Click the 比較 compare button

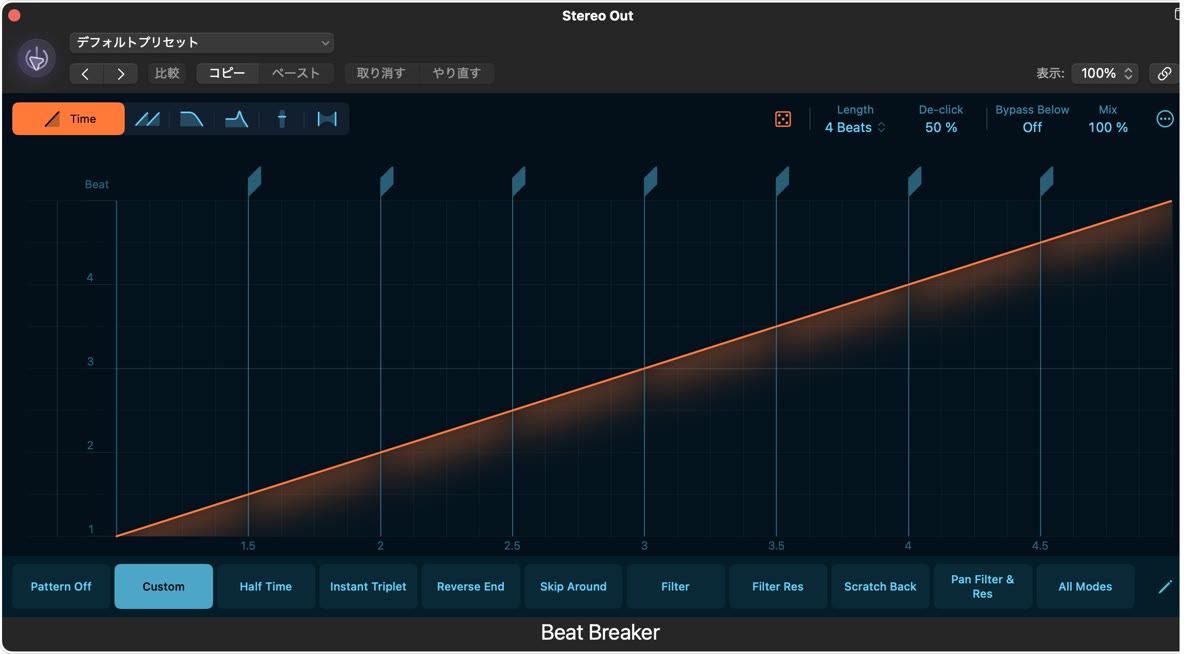coord(167,73)
